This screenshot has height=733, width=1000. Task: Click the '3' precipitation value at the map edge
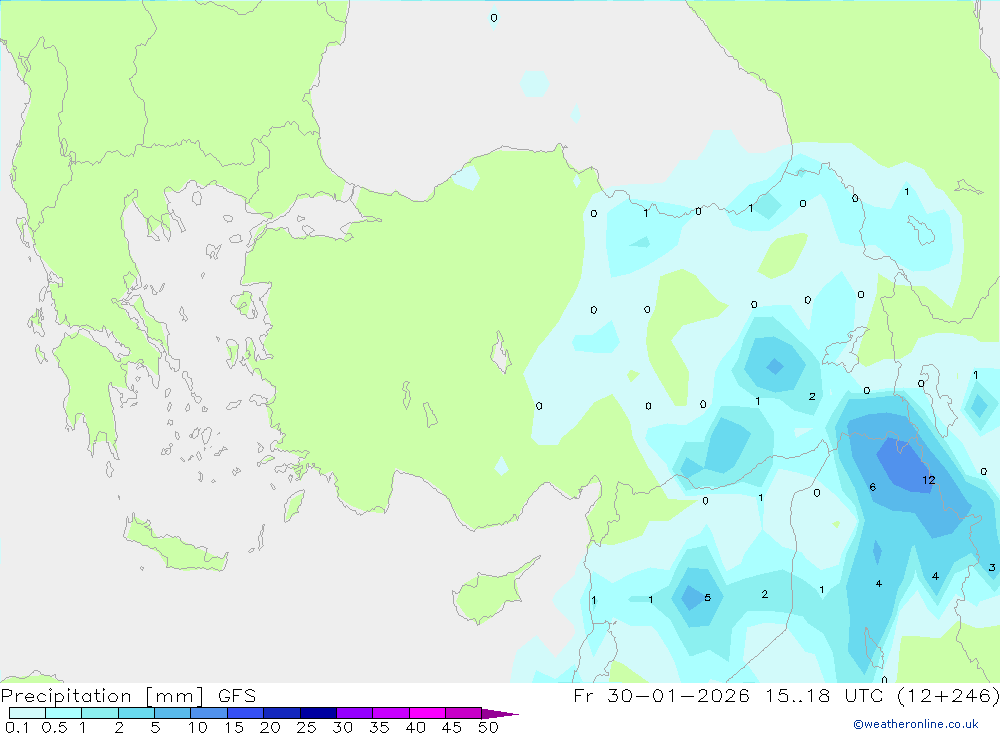992,567
